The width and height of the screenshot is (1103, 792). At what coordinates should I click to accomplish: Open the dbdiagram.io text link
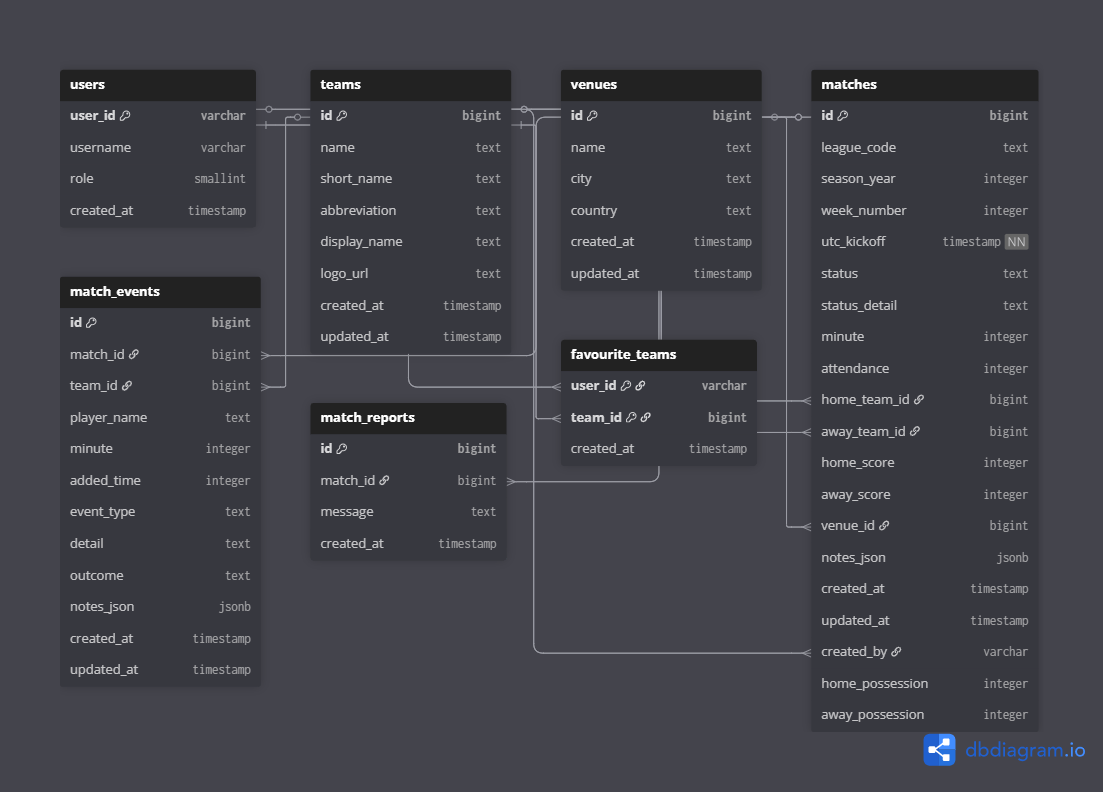click(x=1025, y=750)
